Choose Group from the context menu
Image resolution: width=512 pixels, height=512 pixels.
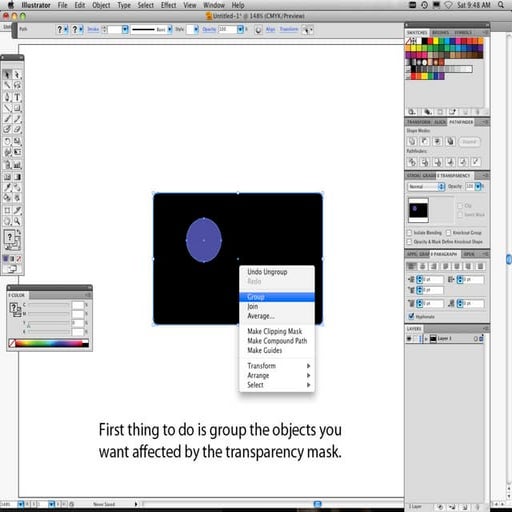(277, 297)
